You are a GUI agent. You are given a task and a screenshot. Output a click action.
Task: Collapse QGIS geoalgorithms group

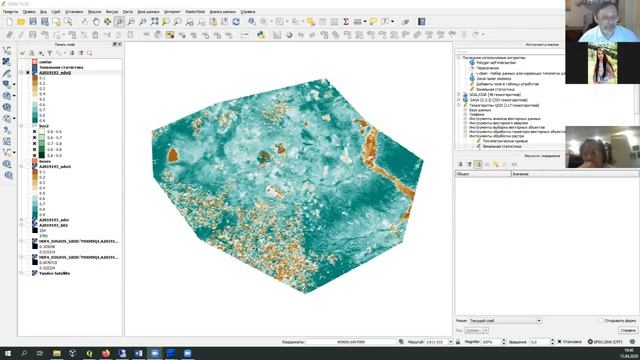tap(459, 105)
